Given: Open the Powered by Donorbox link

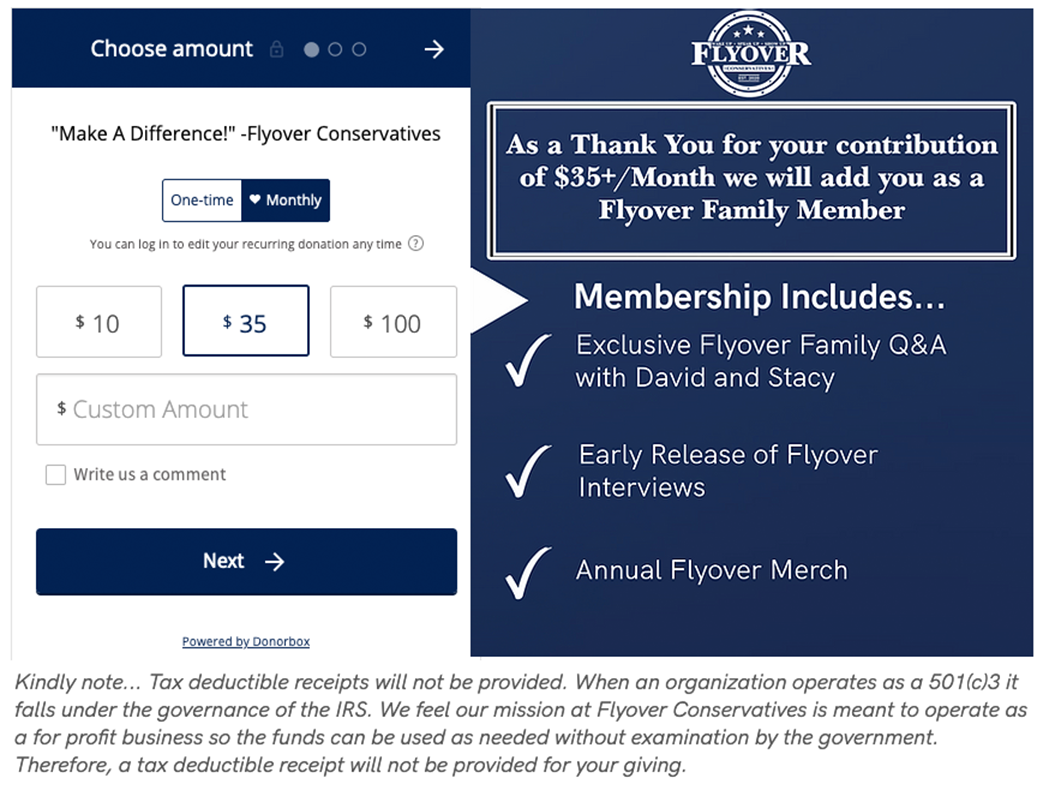Looking at the screenshot, I should click(246, 642).
